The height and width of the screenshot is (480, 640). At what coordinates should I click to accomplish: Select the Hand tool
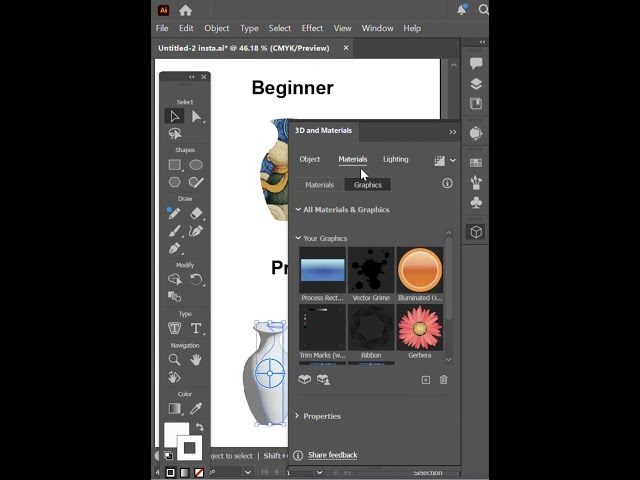pyautogui.click(x=196, y=360)
